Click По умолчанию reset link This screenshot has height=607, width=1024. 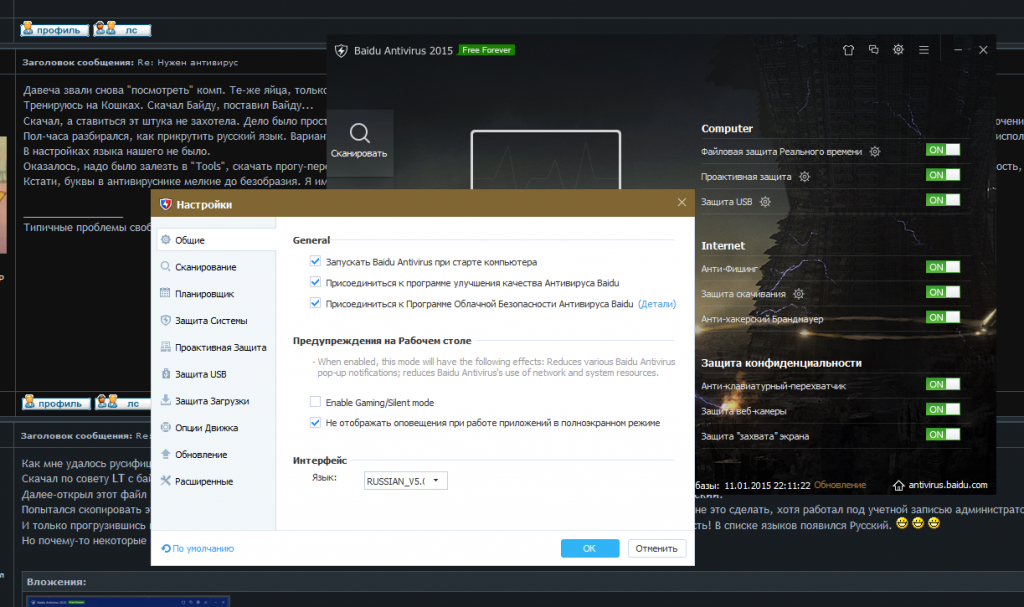click(203, 549)
